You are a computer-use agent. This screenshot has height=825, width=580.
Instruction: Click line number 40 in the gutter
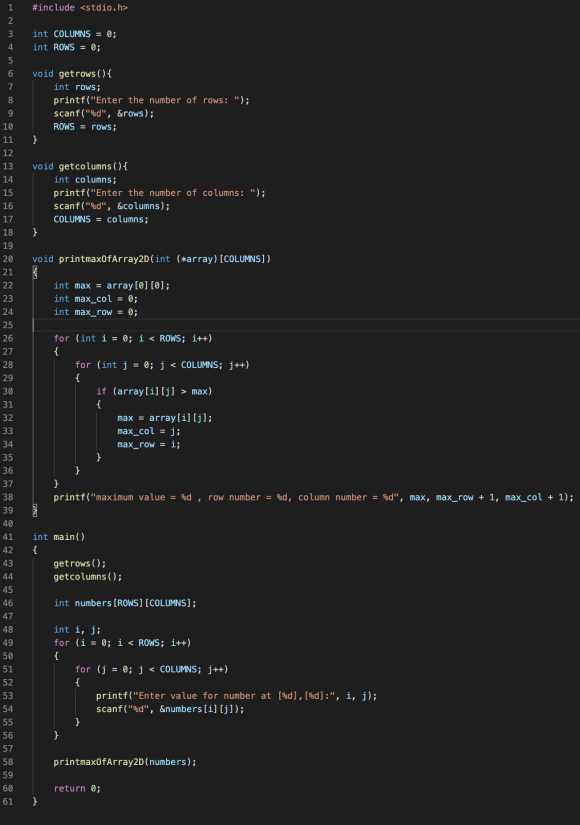(8, 524)
